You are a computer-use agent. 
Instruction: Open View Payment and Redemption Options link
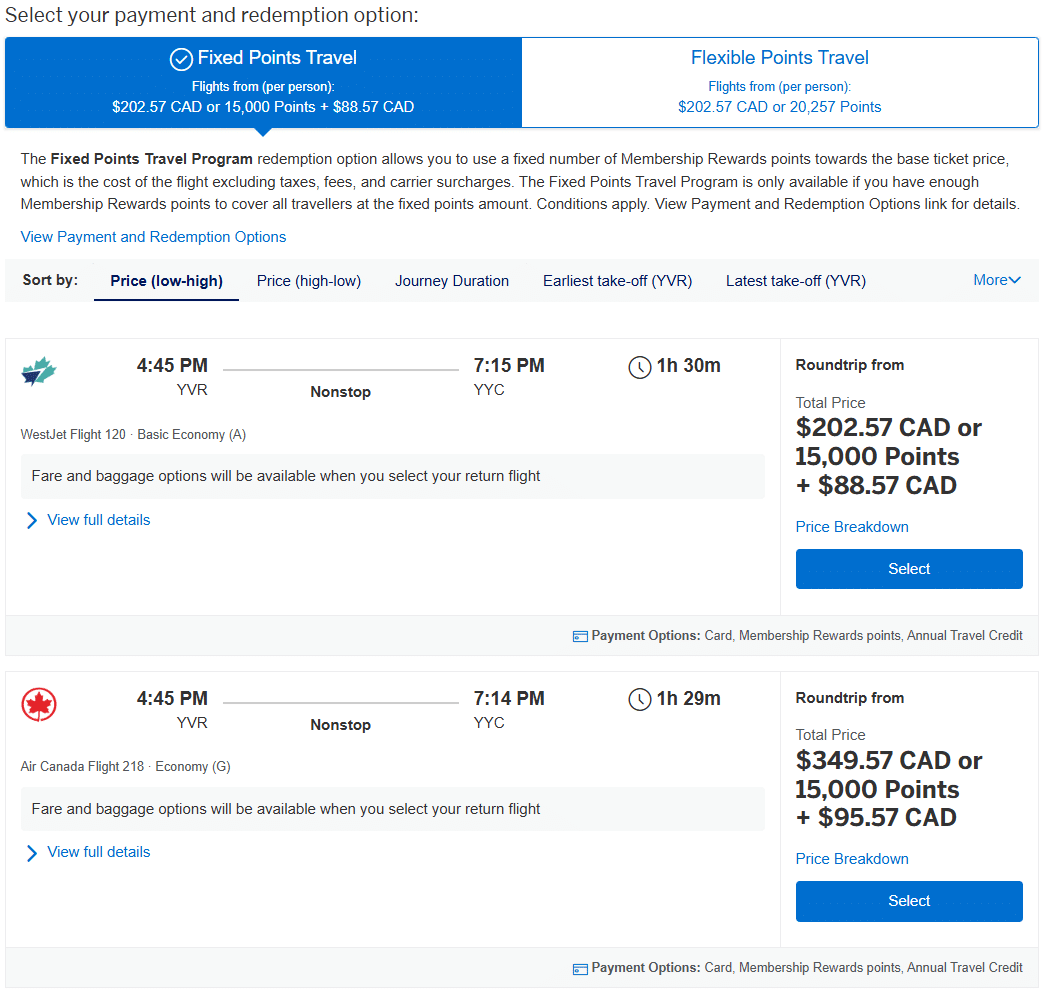pos(153,237)
